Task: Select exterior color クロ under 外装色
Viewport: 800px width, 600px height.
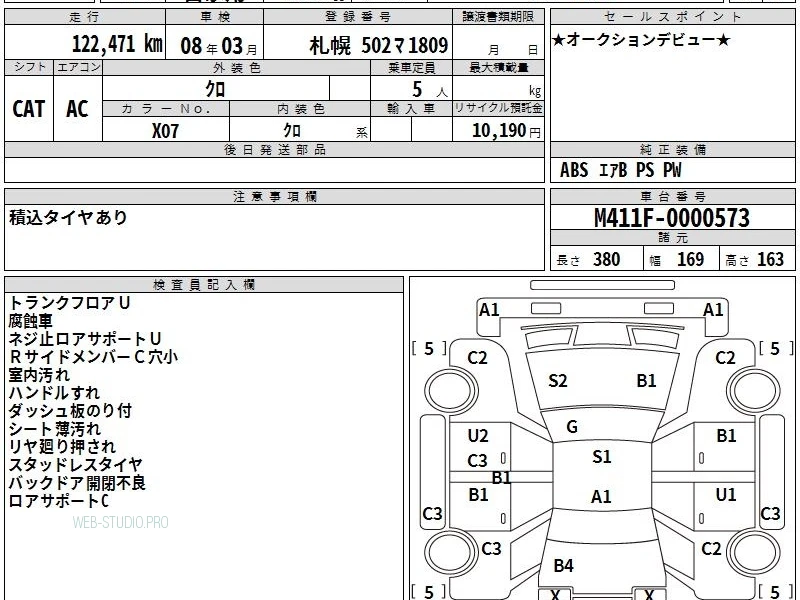Action: (215, 89)
